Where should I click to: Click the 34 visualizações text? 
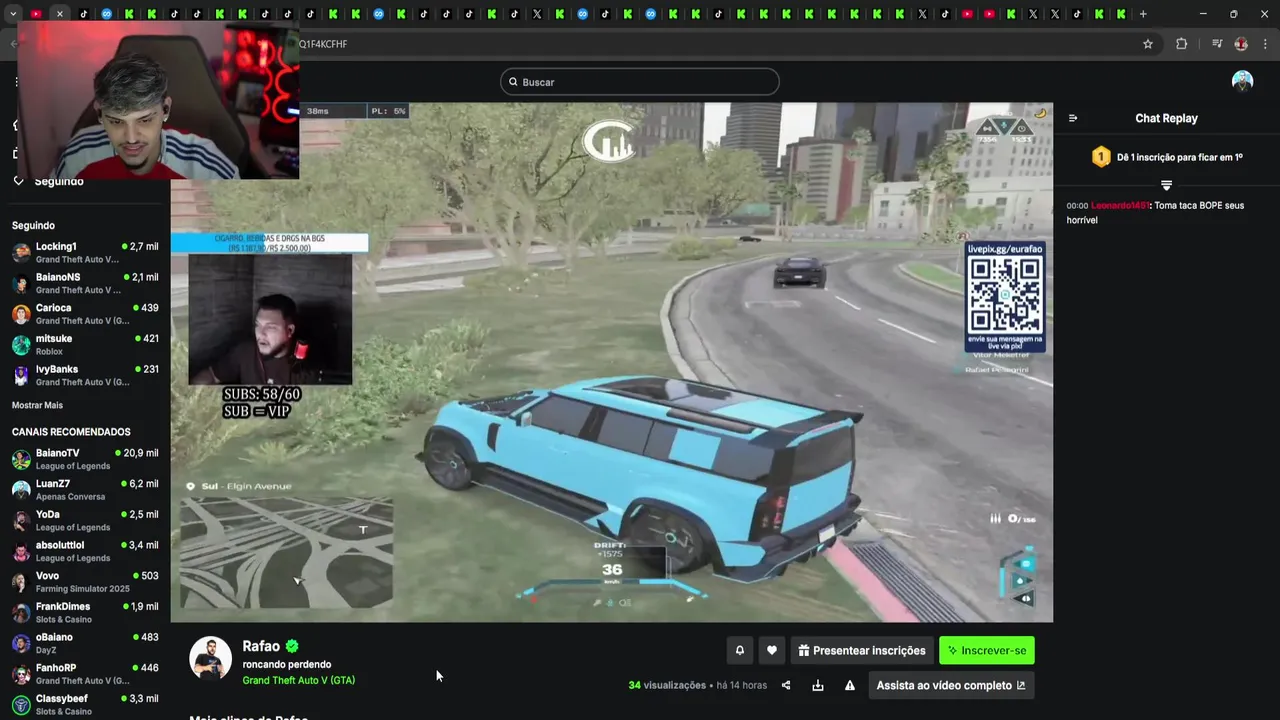[667, 685]
